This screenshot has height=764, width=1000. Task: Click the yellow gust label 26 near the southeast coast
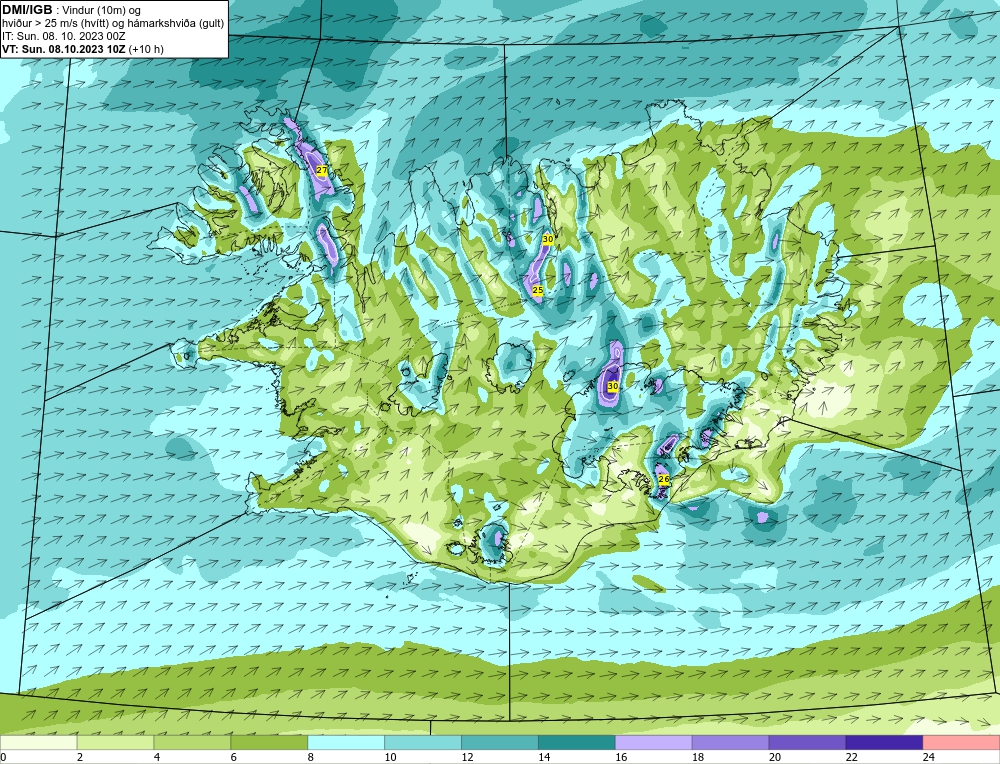coord(663,479)
